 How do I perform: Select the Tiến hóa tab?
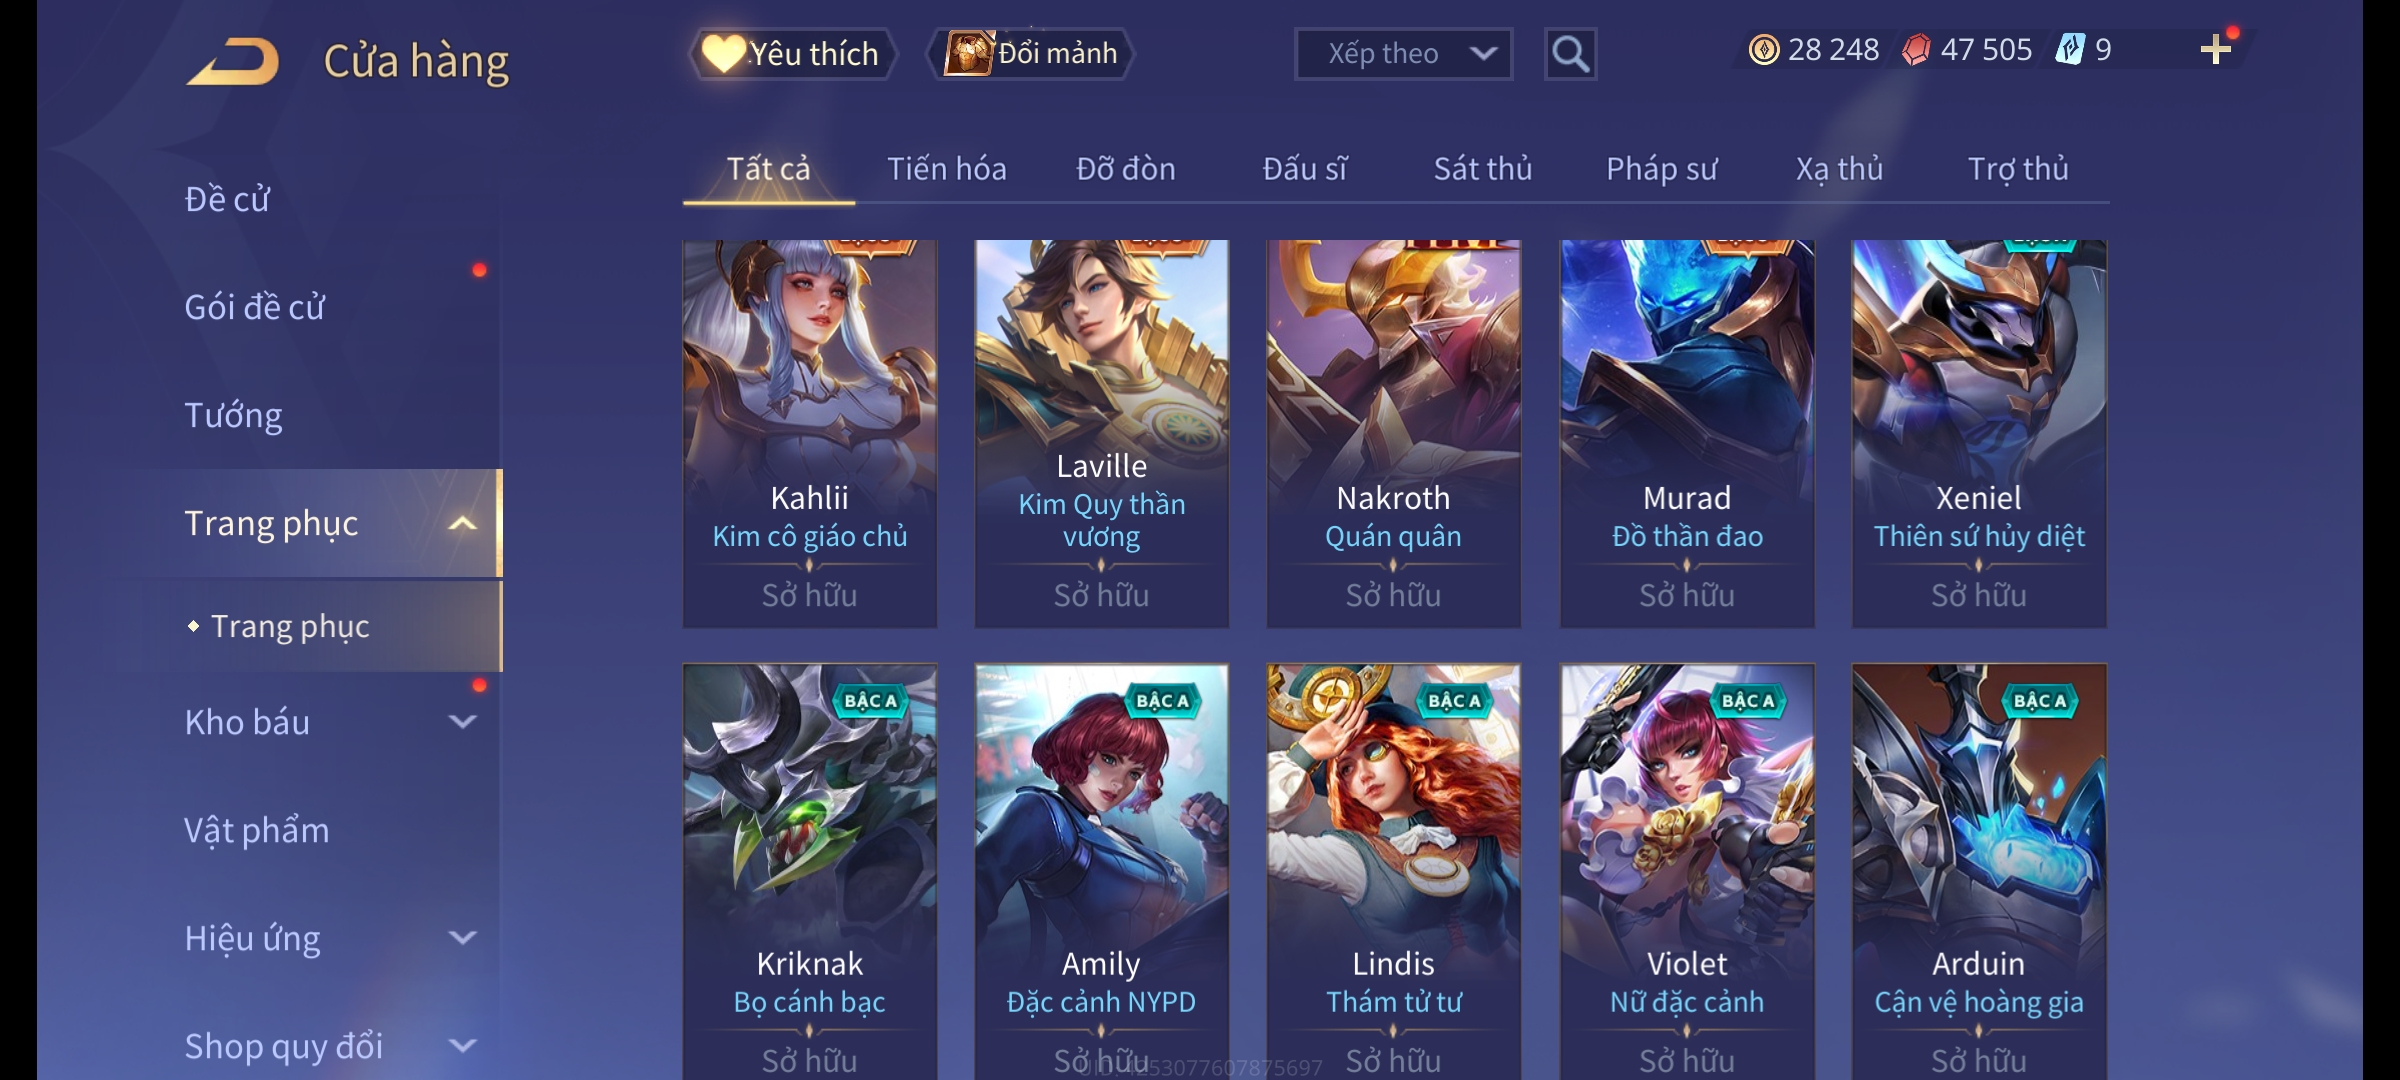(x=947, y=169)
